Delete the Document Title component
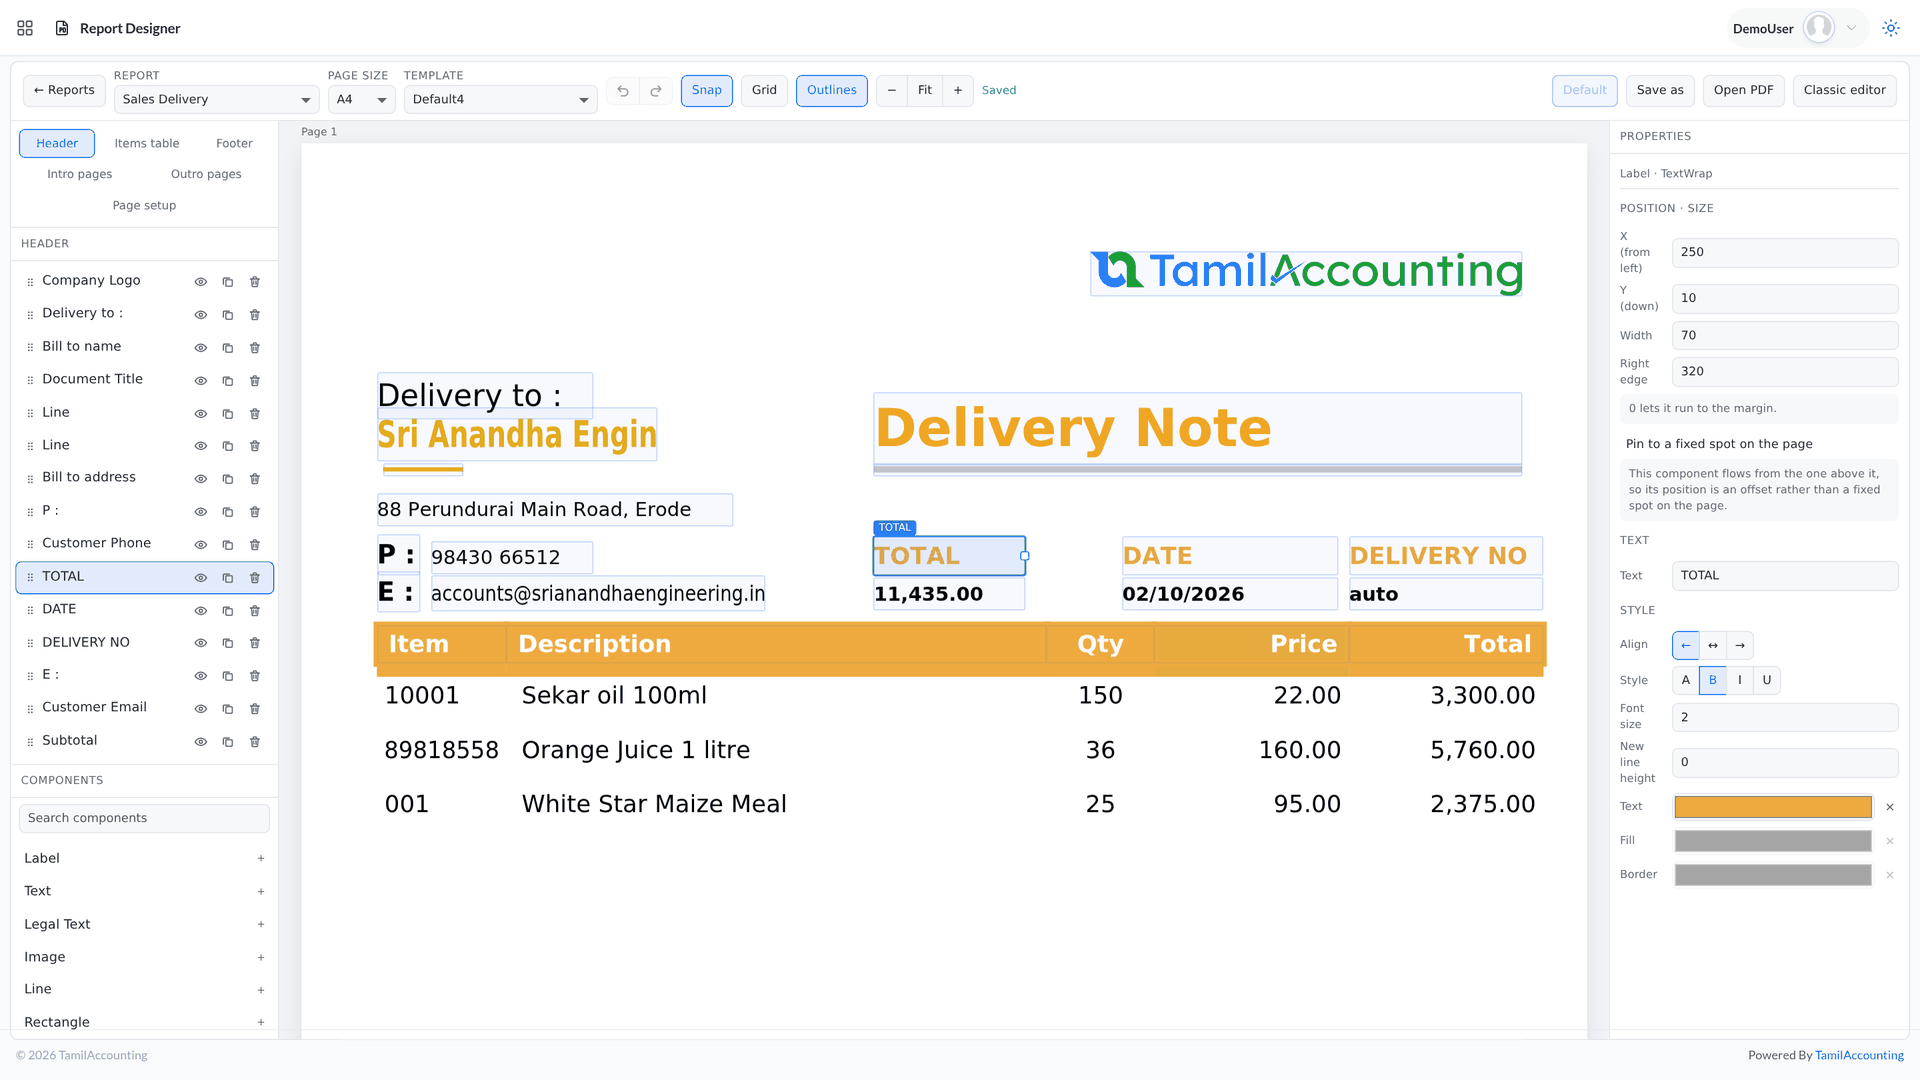 tap(255, 381)
